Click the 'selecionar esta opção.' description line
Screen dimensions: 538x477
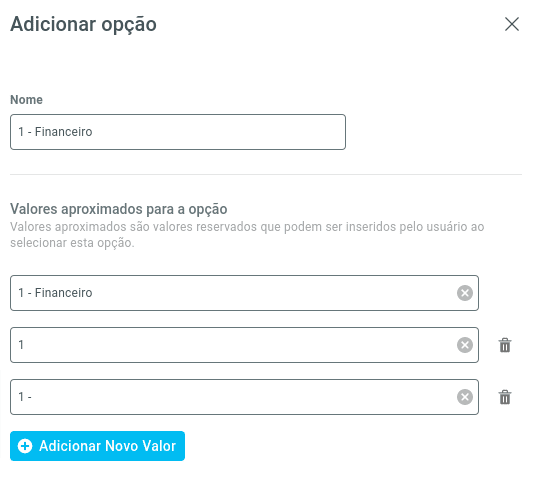[72, 243]
